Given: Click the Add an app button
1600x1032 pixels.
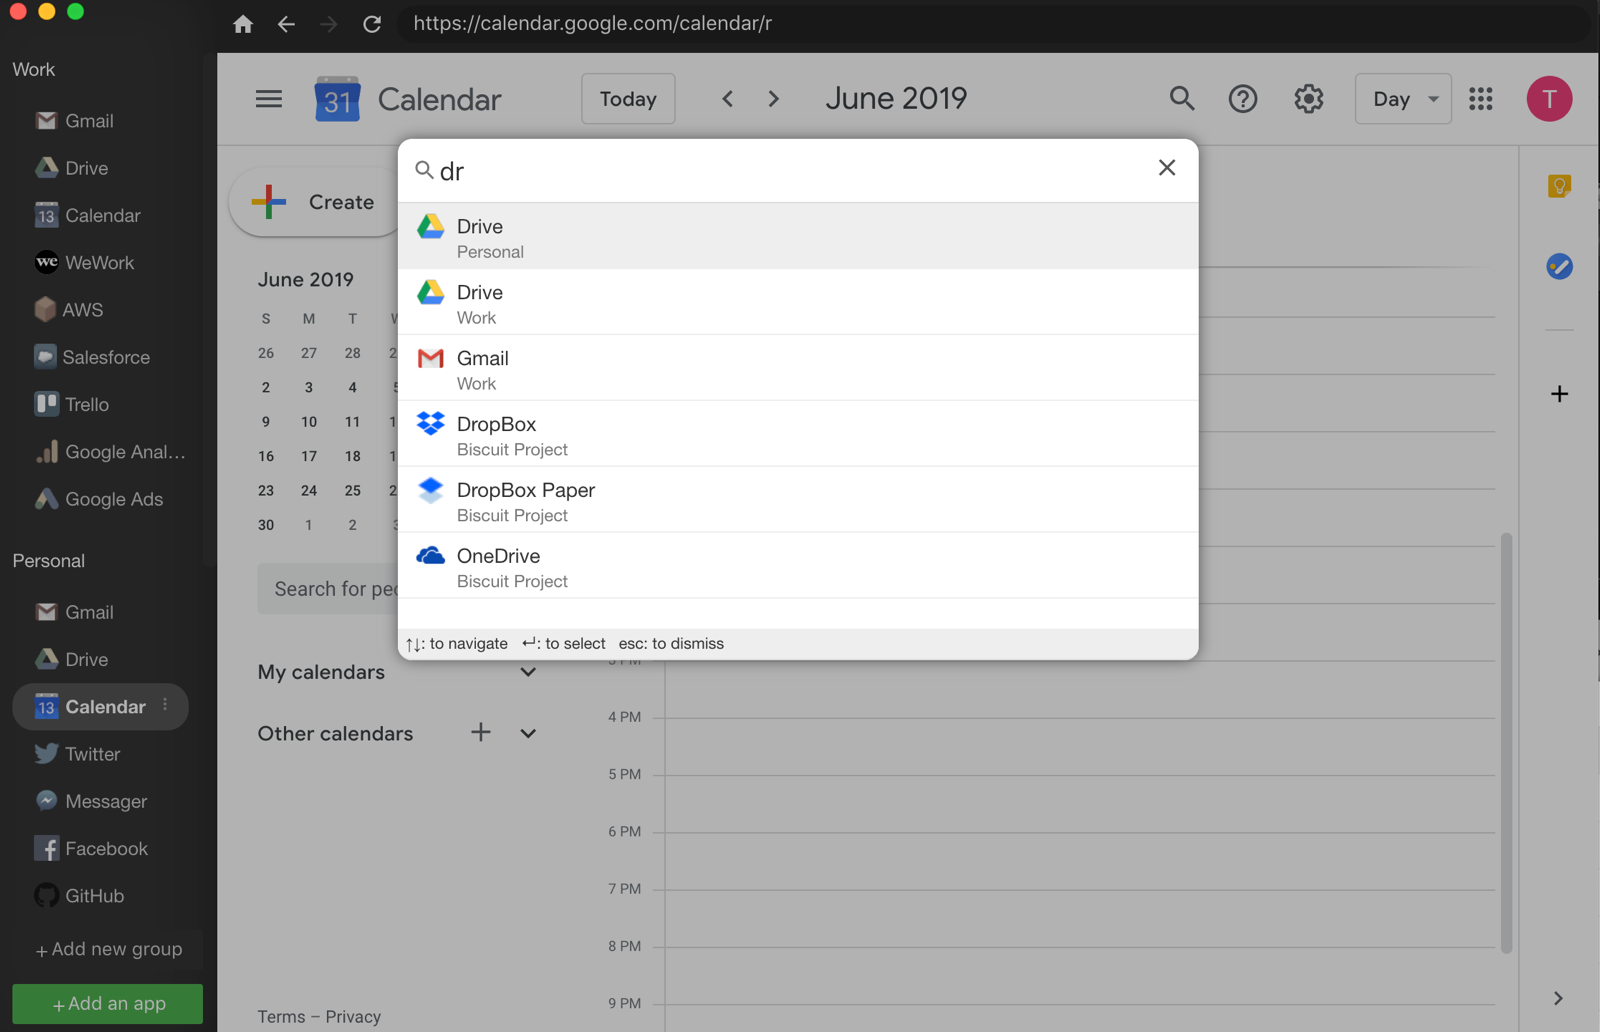Looking at the screenshot, I should click(106, 1003).
